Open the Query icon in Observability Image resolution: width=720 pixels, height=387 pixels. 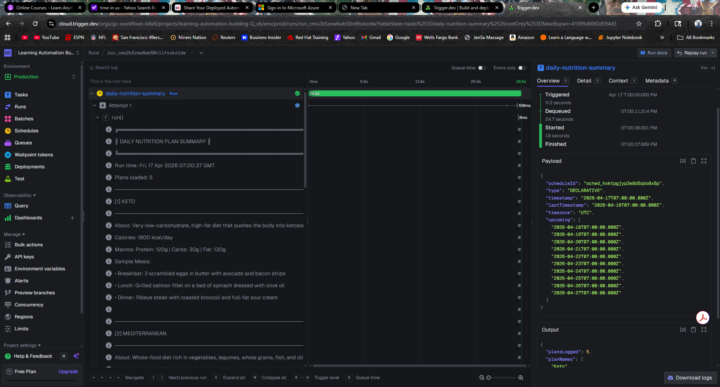8,206
